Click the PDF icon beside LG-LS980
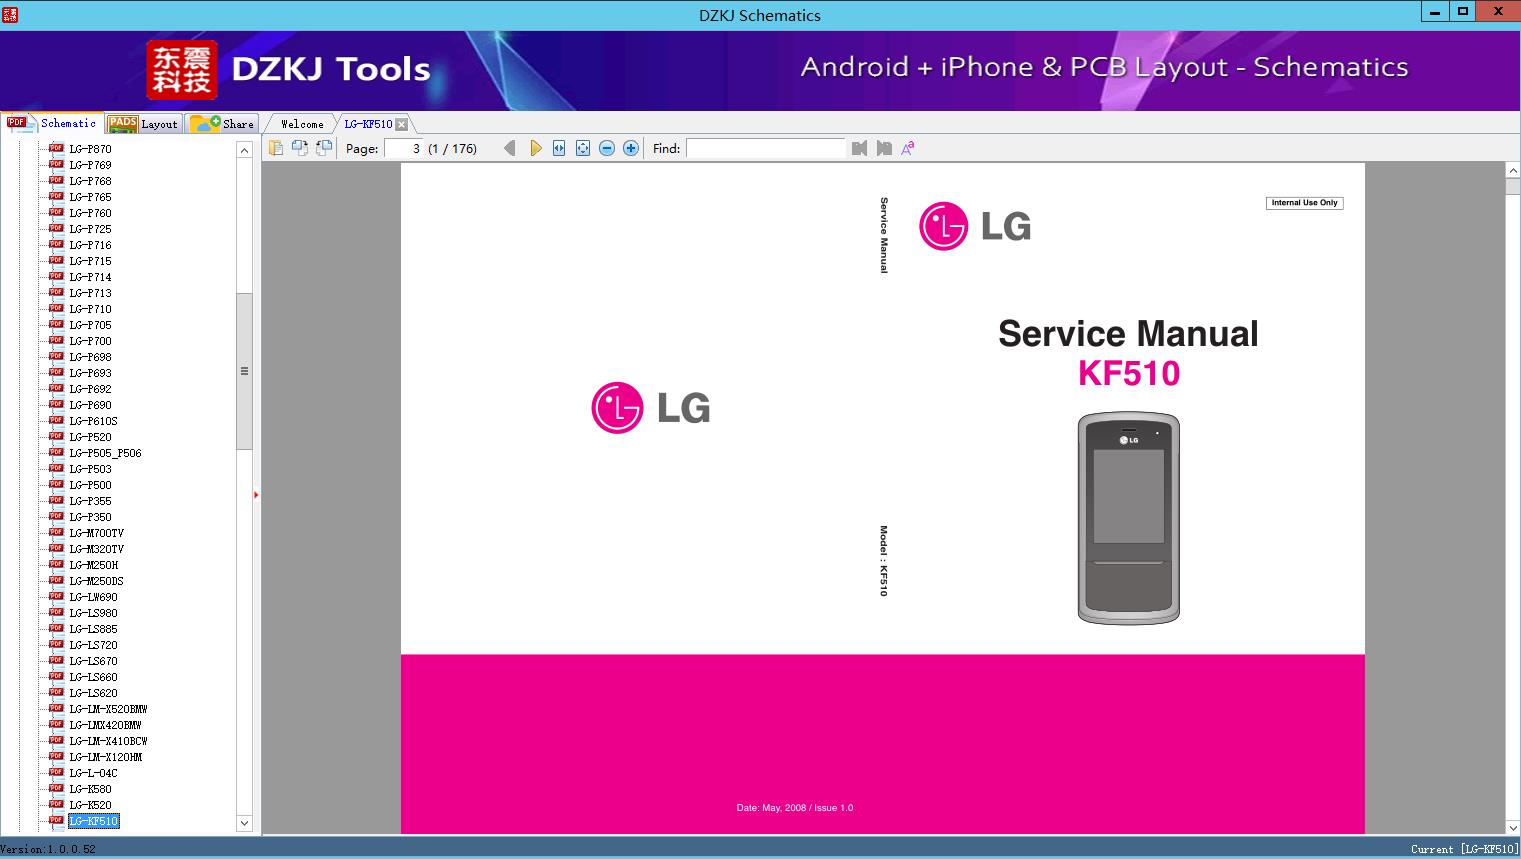 (57, 613)
